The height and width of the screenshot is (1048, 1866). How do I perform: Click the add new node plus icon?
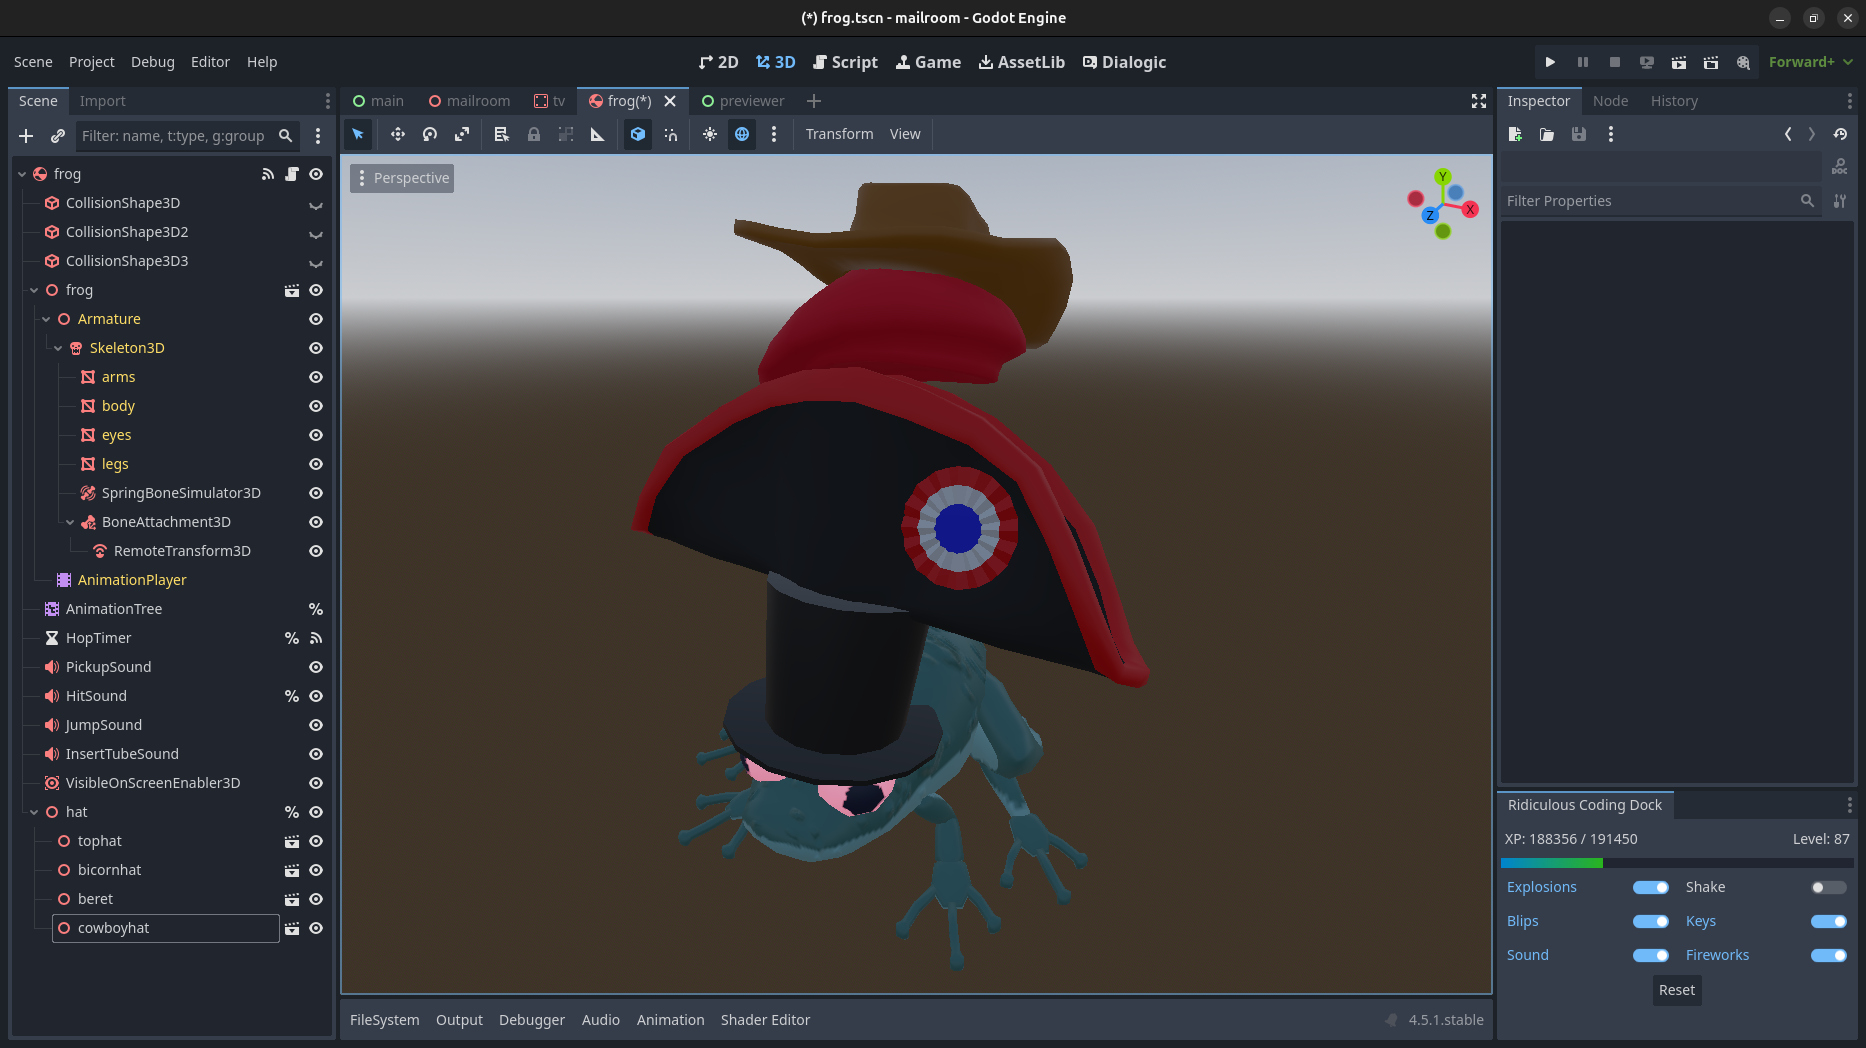tap(26, 136)
